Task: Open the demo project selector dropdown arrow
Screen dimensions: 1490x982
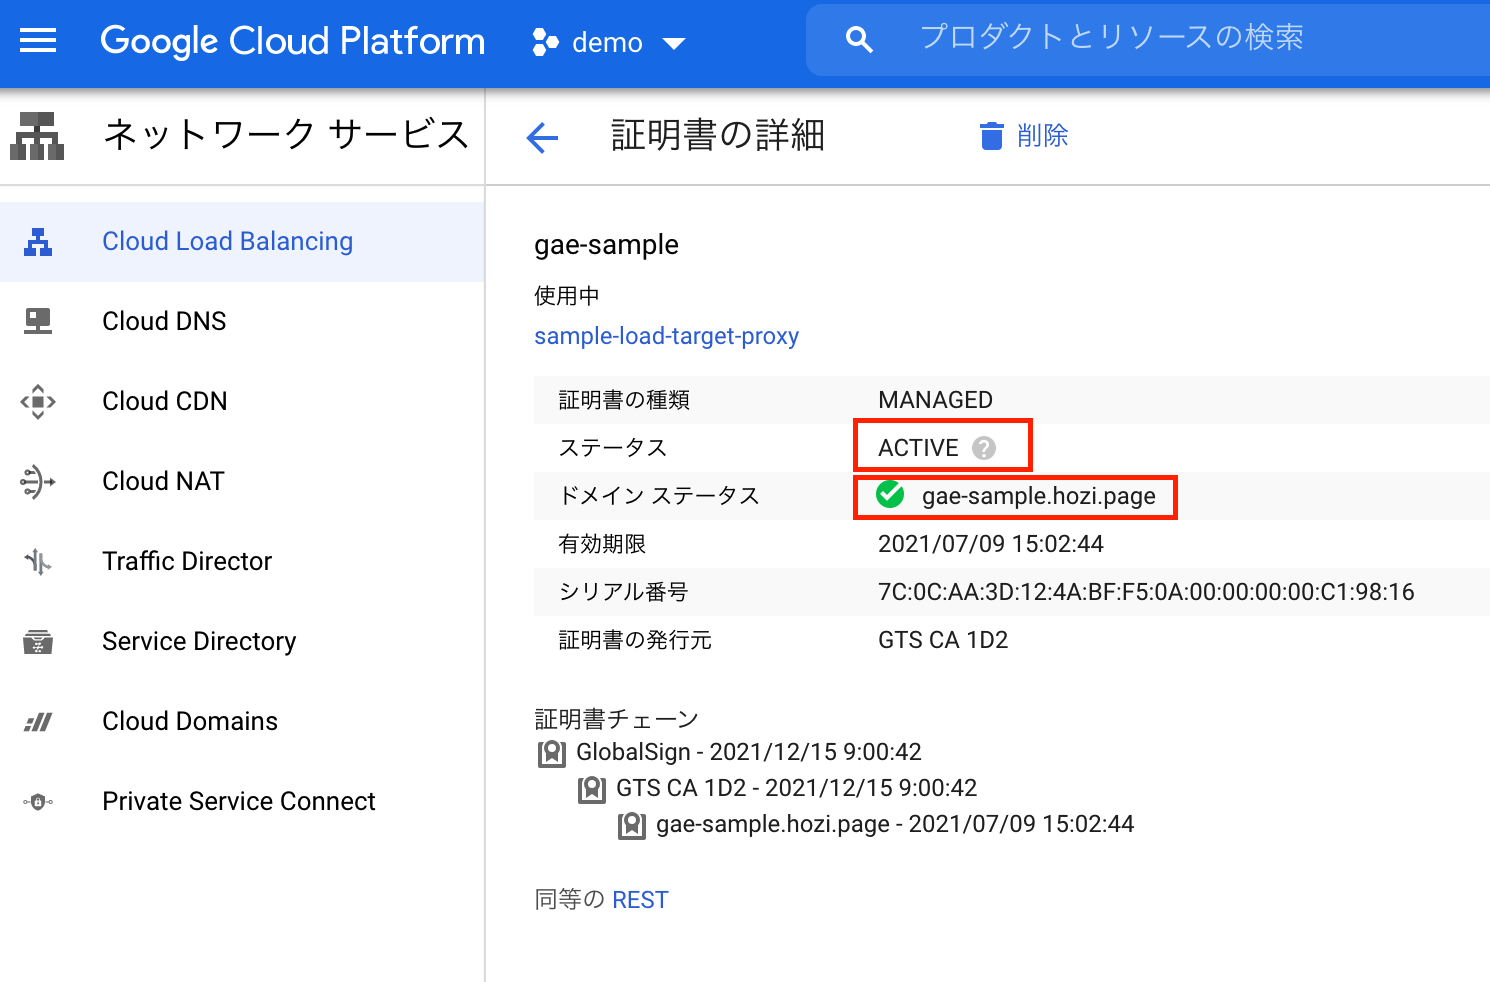Action: coord(674,44)
